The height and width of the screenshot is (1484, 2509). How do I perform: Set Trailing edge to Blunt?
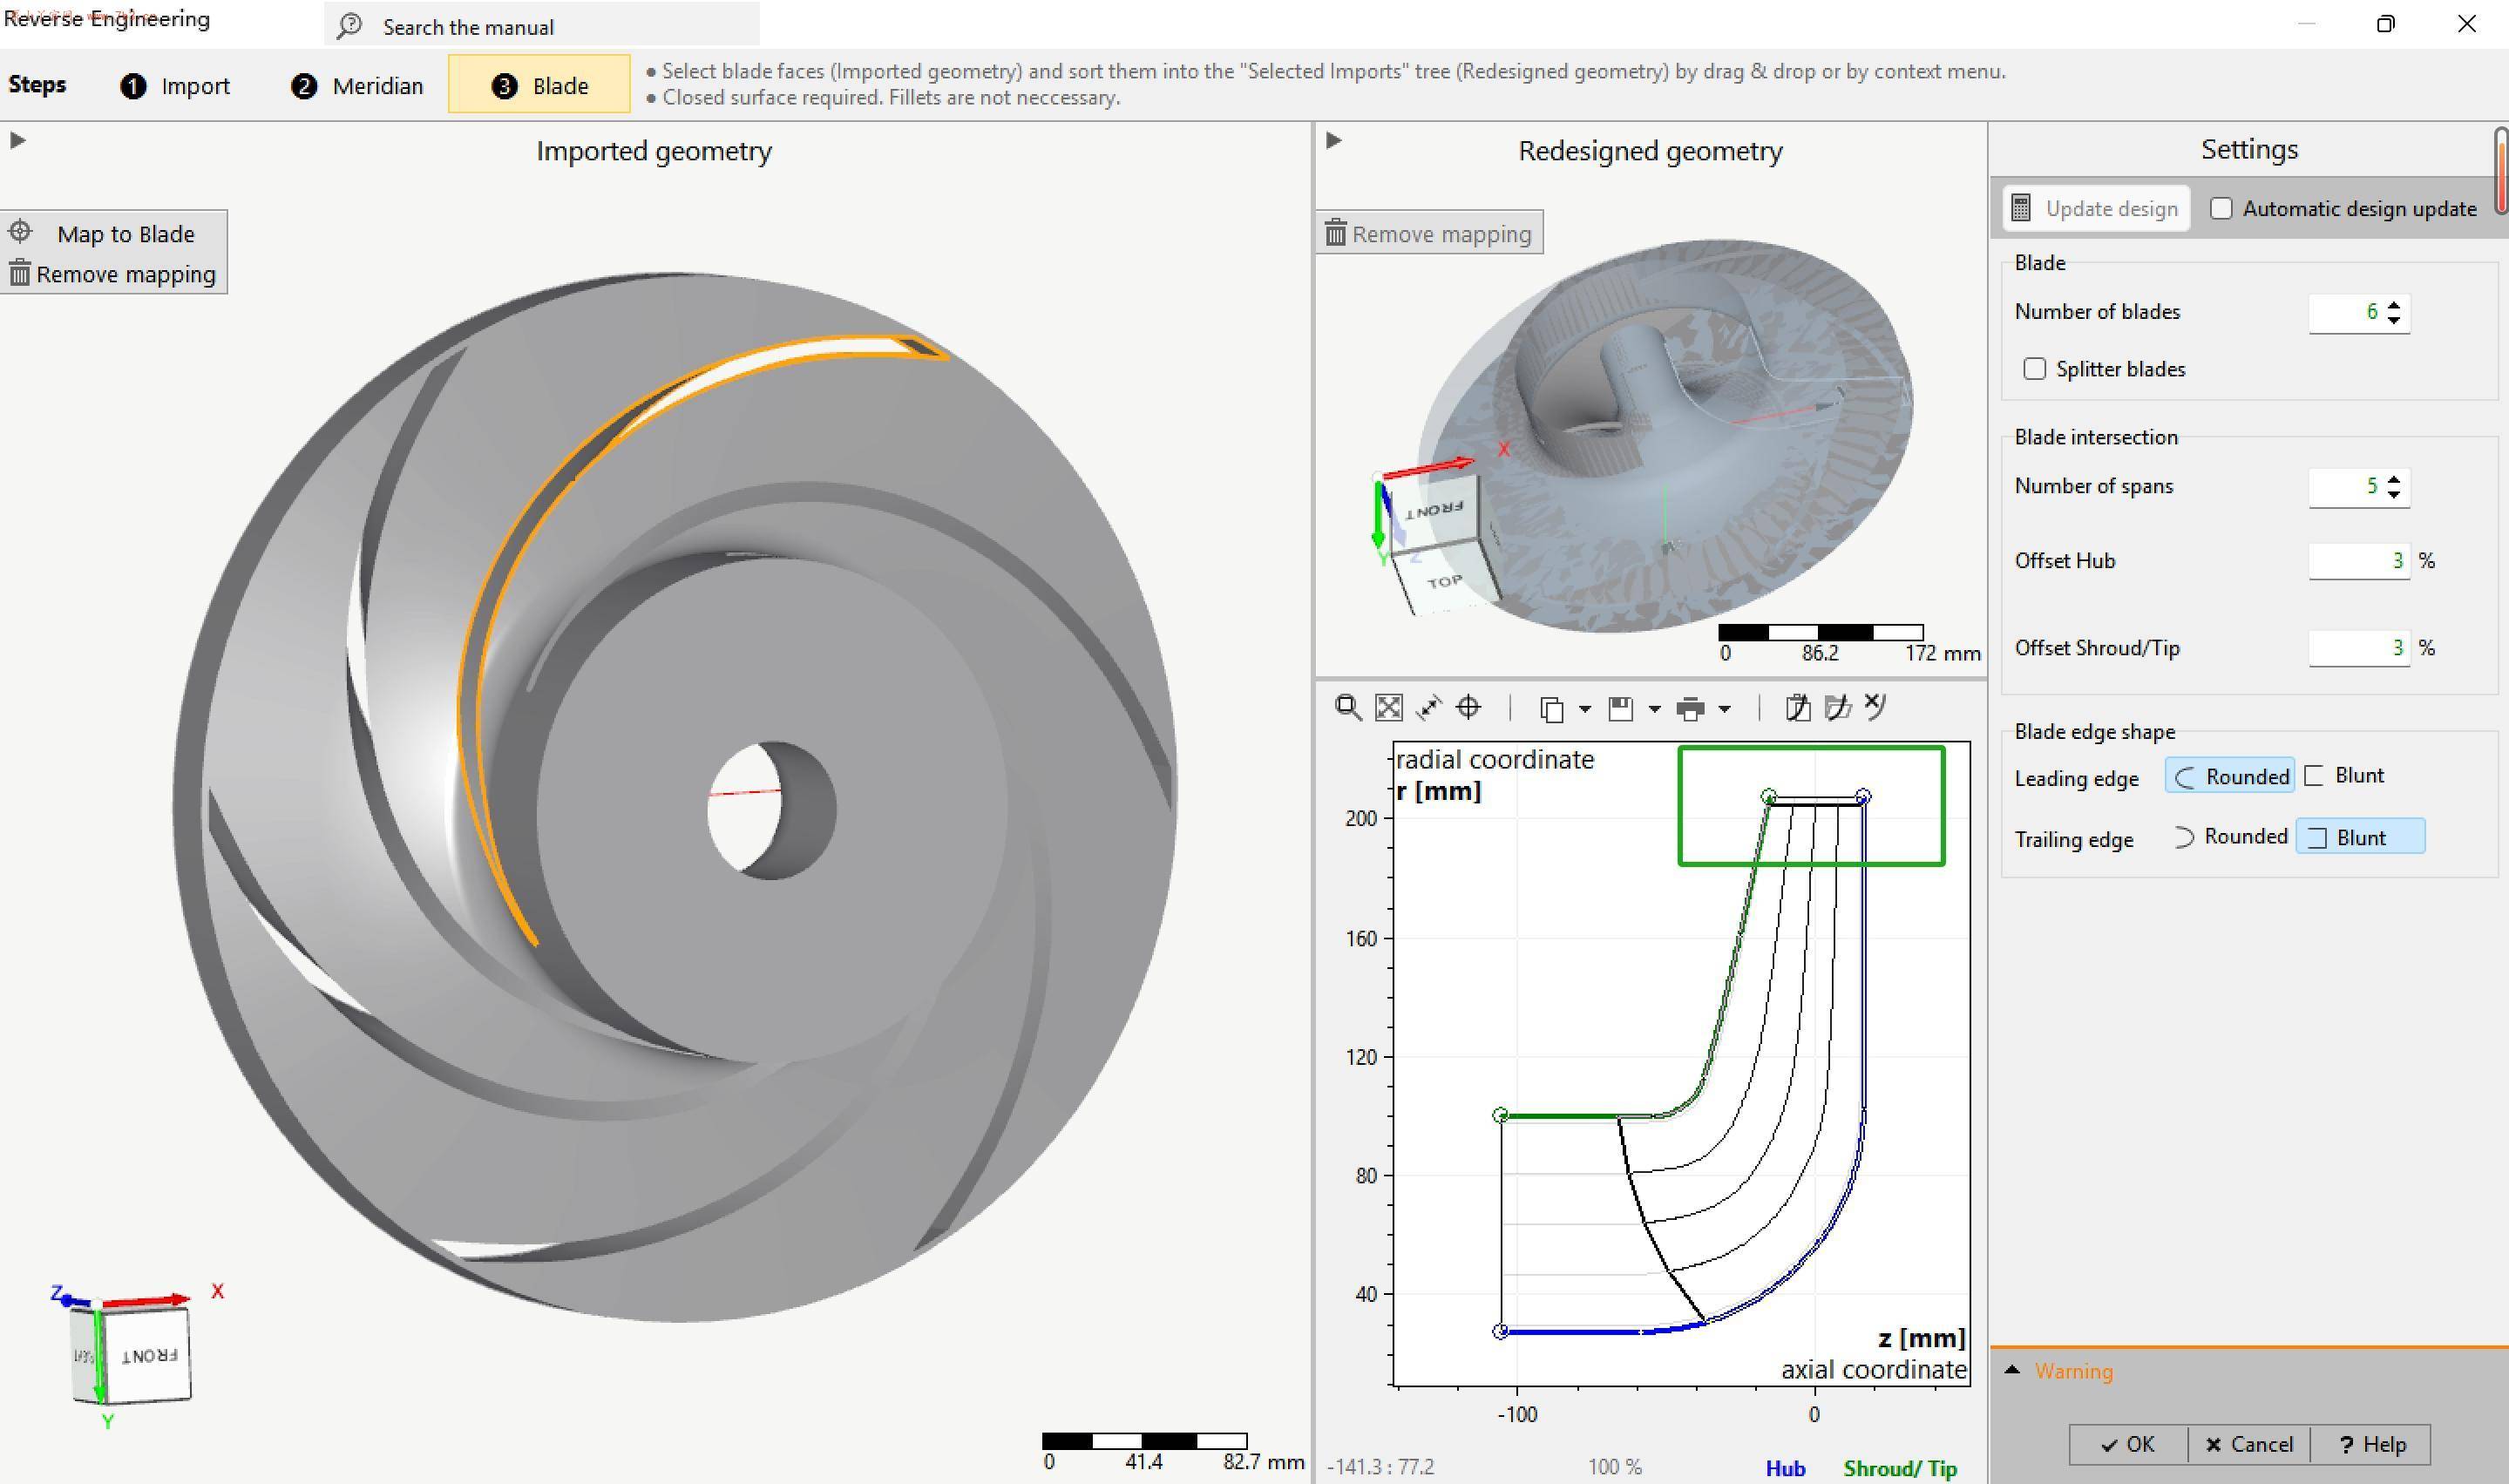[2360, 837]
